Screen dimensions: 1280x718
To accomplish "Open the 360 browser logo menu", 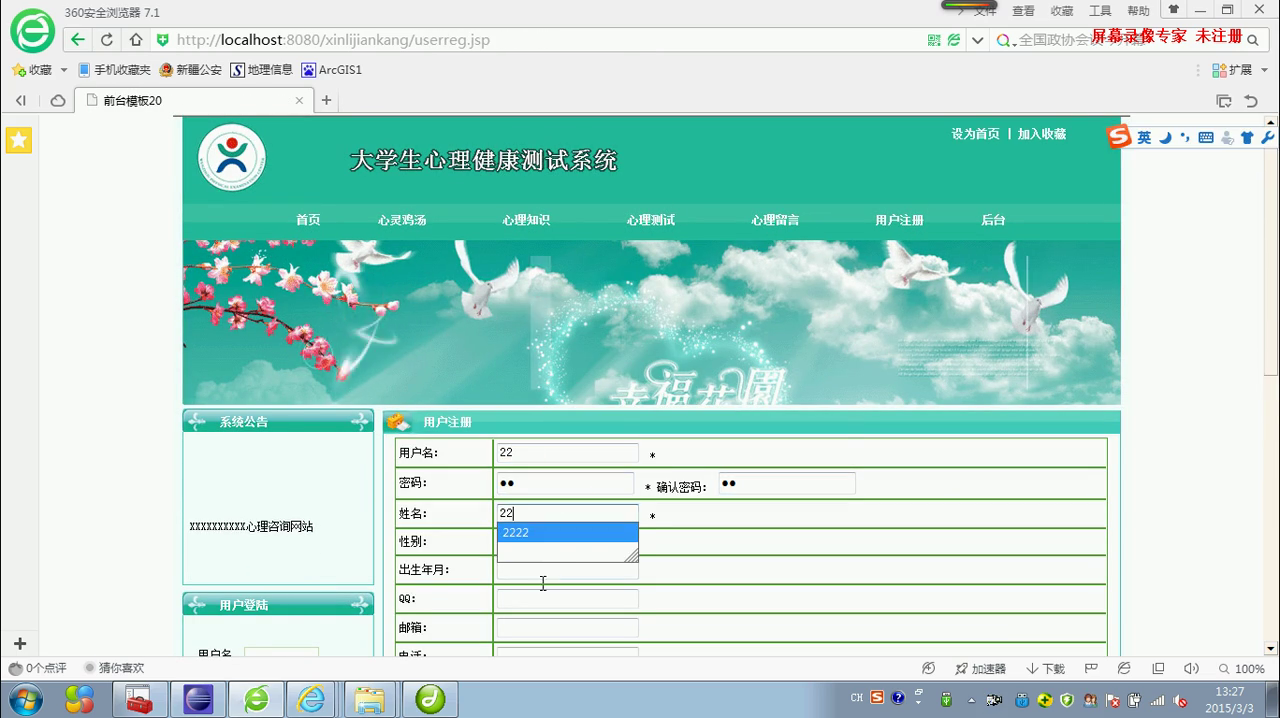I will [32, 31].
